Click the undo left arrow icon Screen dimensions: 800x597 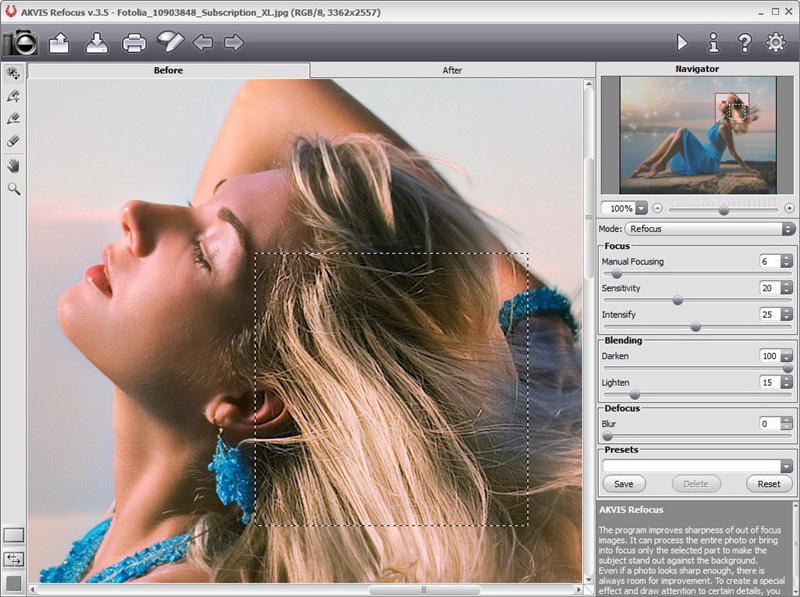(x=202, y=43)
